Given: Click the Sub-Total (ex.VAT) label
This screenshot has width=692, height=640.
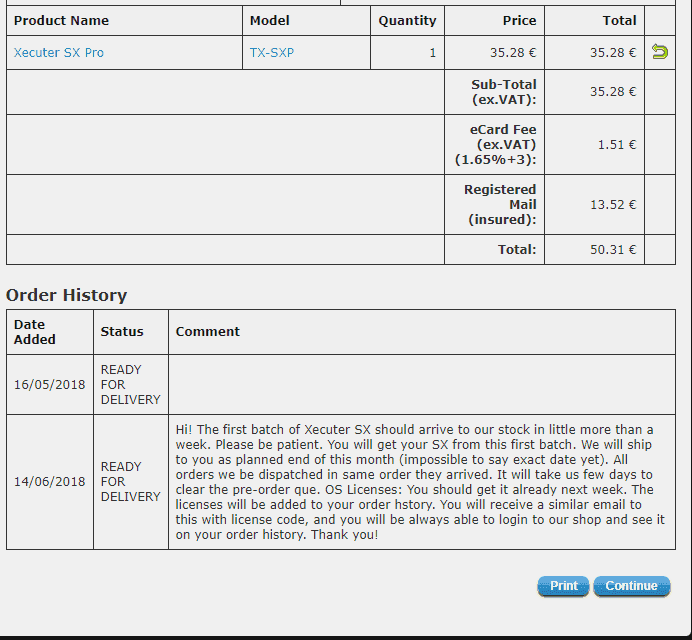Looking at the screenshot, I should pyautogui.click(x=504, y=92).
